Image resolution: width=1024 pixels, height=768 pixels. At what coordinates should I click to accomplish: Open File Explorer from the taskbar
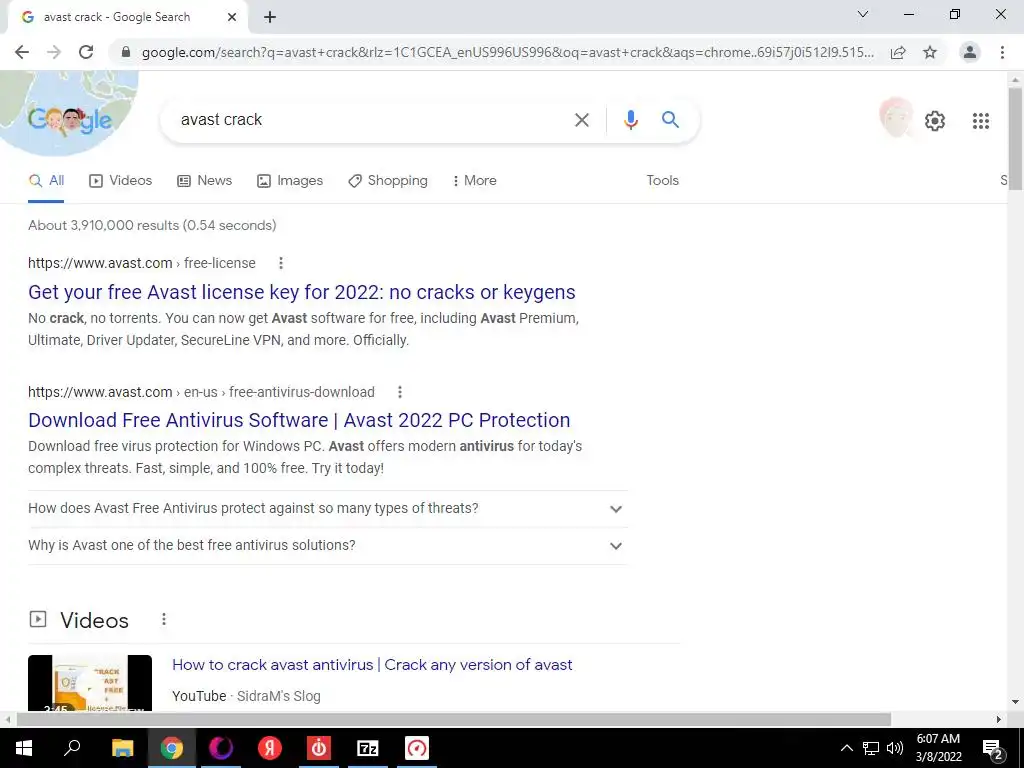click(122, 748)
